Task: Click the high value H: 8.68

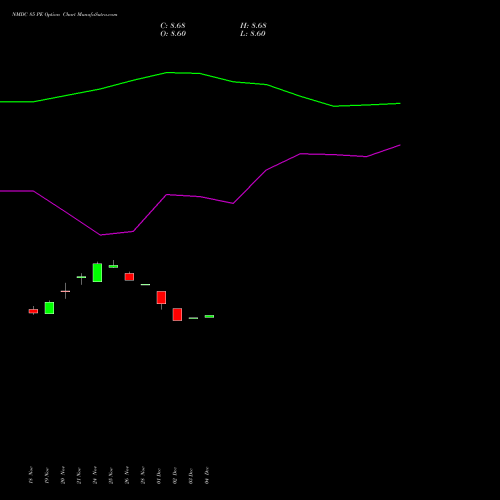Action: (x=253, y=26)
